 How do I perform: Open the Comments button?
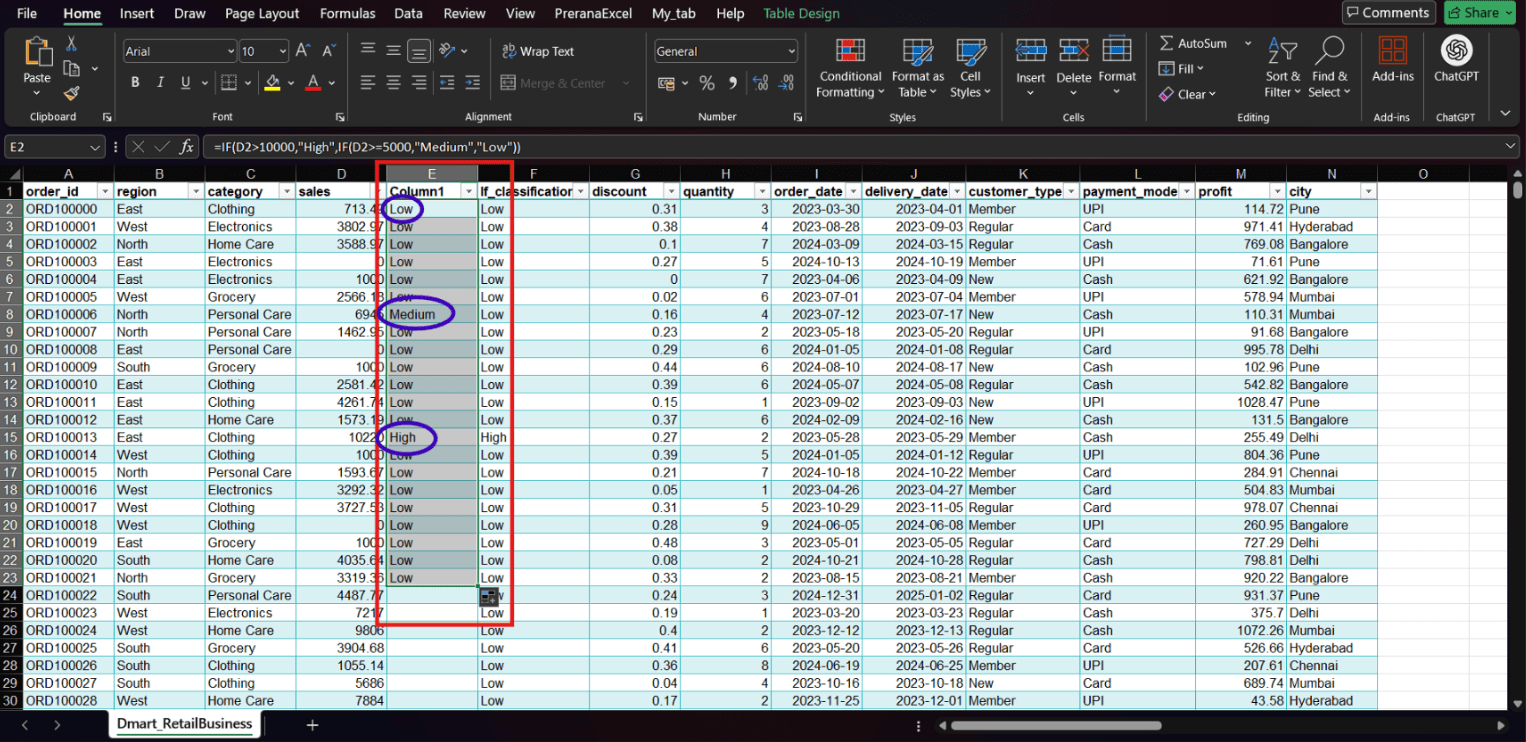1388,13
